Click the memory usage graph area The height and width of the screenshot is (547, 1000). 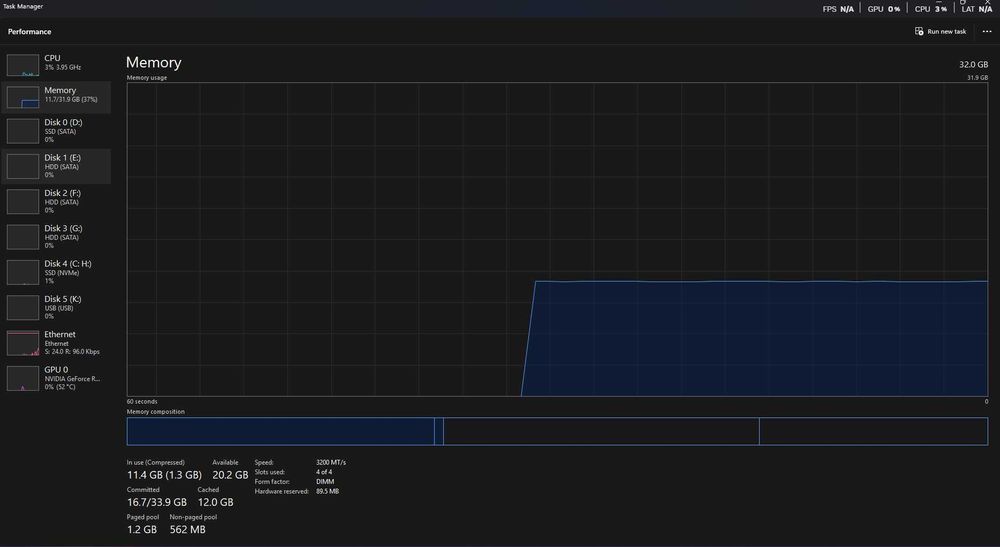coord(557,240)
